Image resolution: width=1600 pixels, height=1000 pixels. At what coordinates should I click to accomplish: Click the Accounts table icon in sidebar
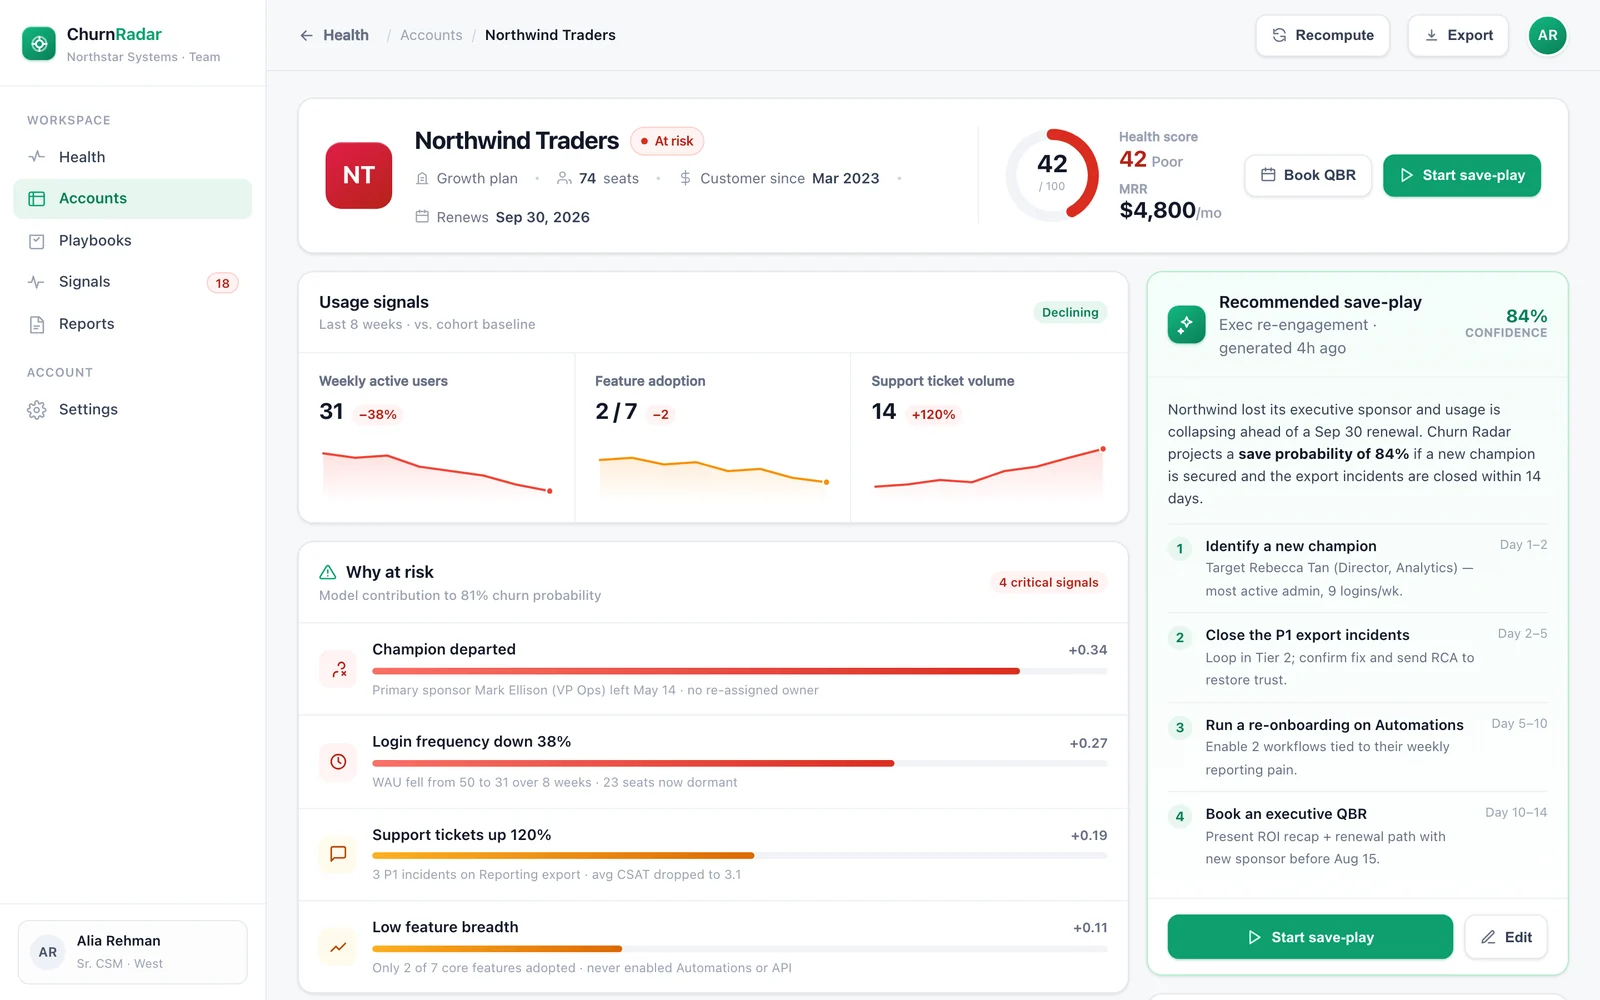click(x=37, y=199)
